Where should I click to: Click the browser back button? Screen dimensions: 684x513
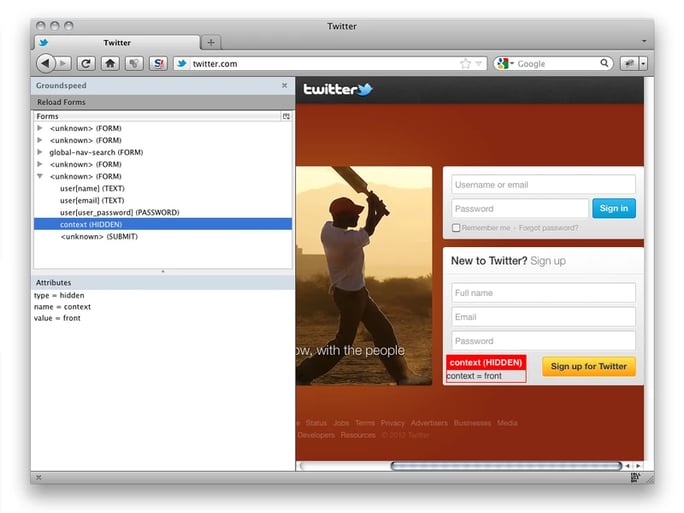(x=45, y=63)
